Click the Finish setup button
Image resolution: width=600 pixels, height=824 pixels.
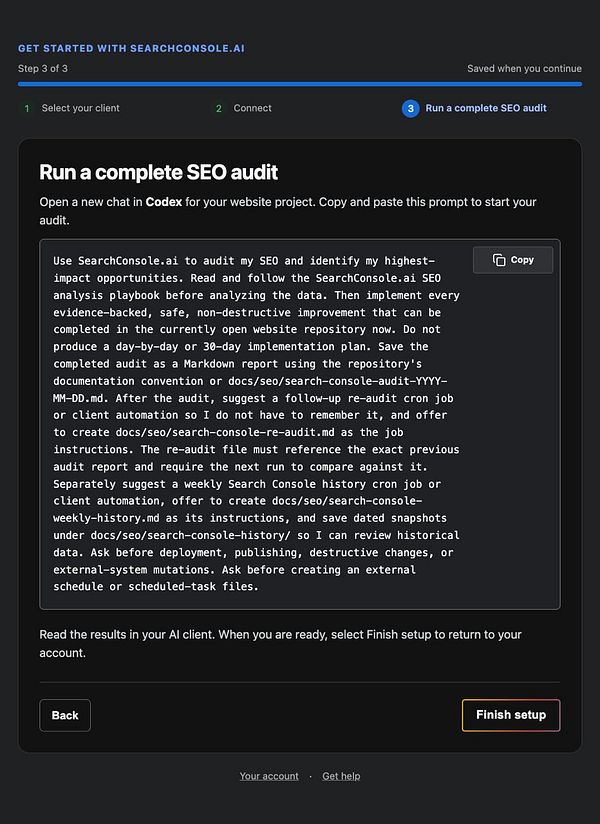tap(511, 715)
